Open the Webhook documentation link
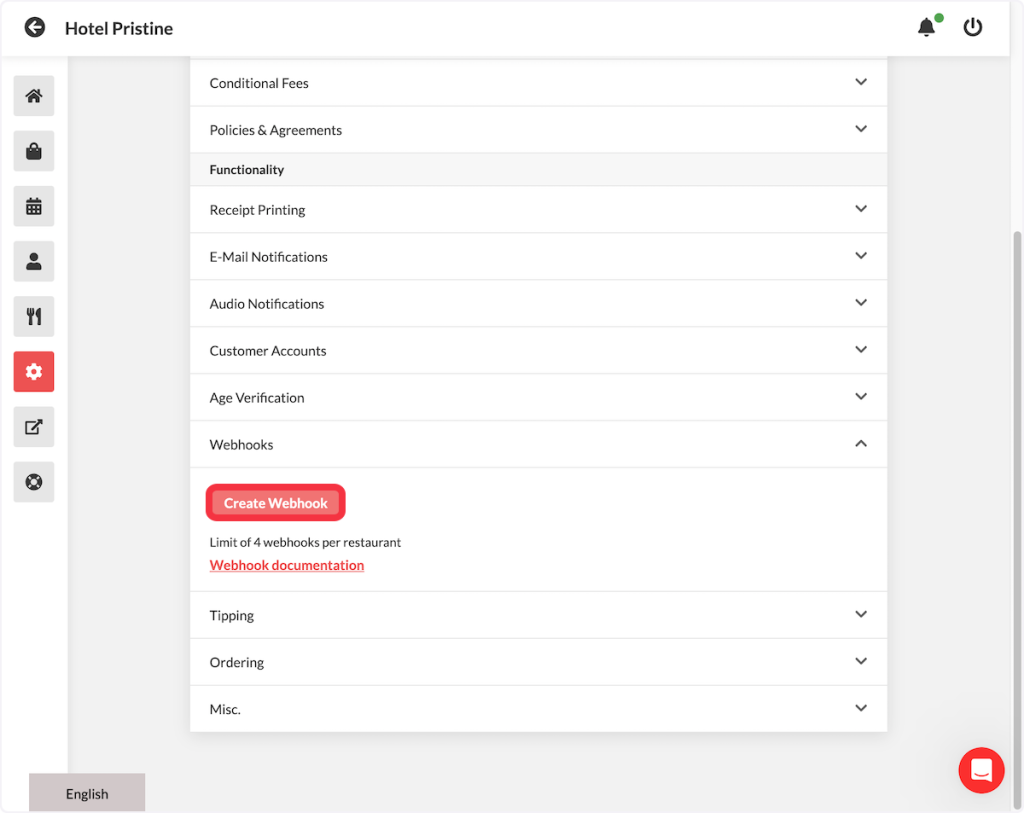This screenshot has height=813, width=1024. point(287,565)
